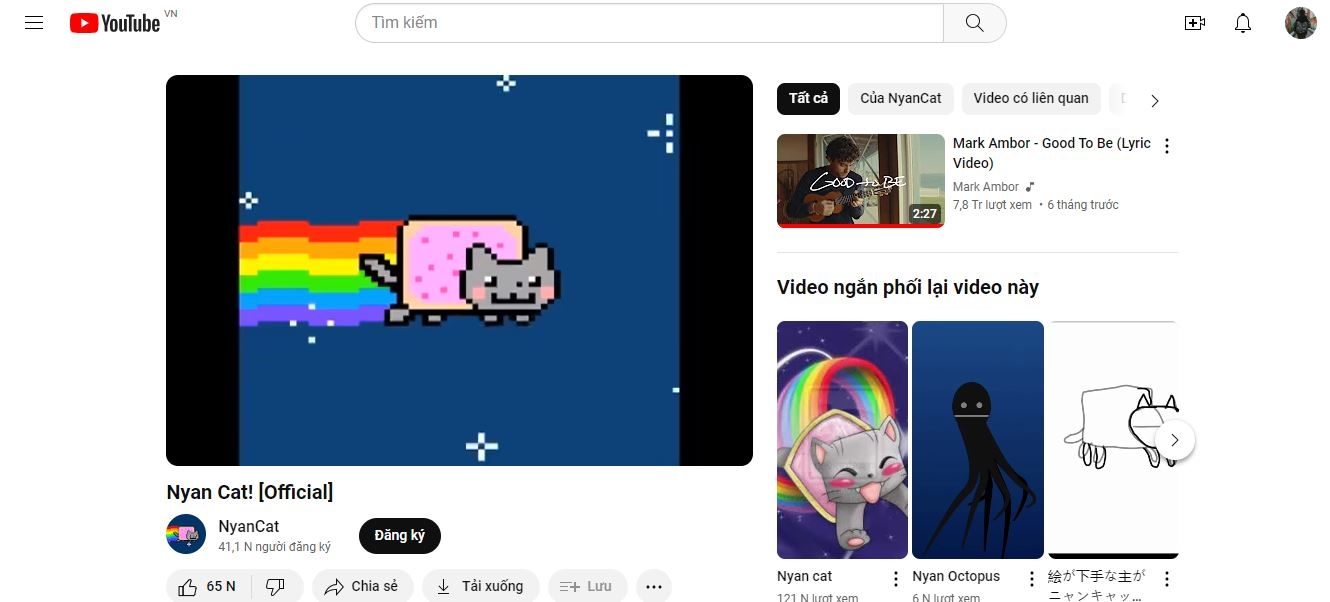Open the sketched cat short thumbnail
This screenshot has height=602, width=1330.
1113,440
